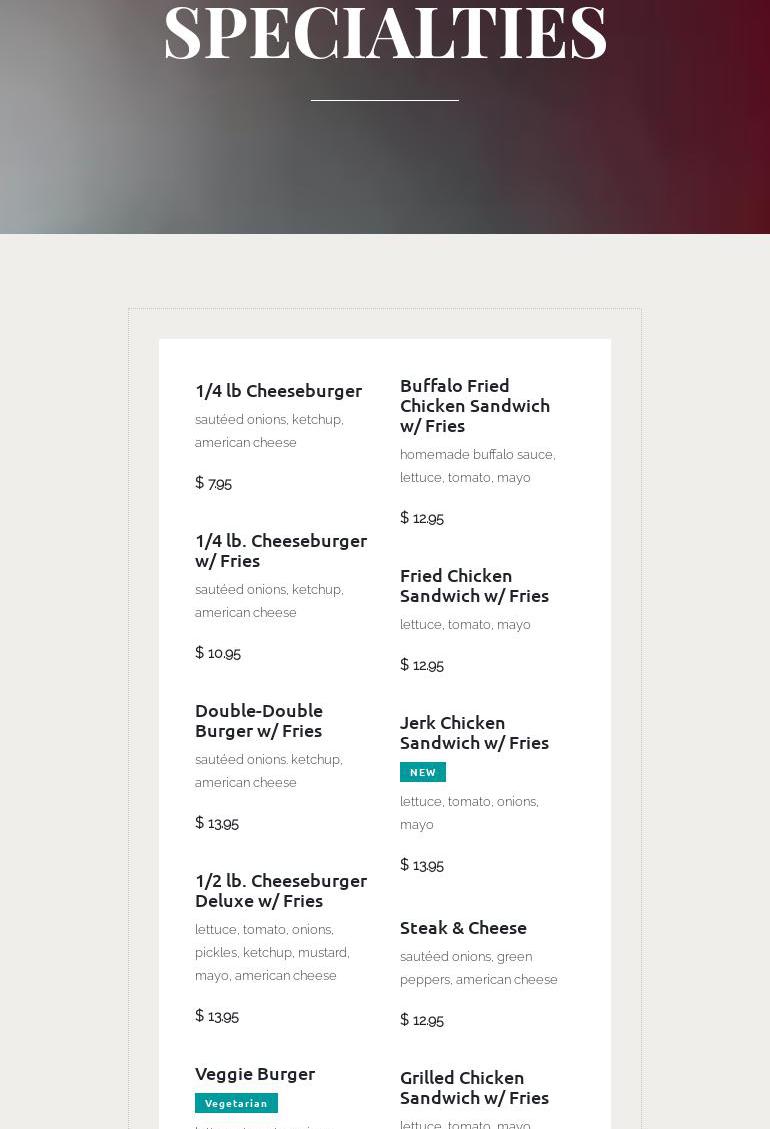Open the 1/4 lb. Cheeseburger w/ Fries item
The width and height of the screenshot is (770, 1129).
tap(281, 551)
